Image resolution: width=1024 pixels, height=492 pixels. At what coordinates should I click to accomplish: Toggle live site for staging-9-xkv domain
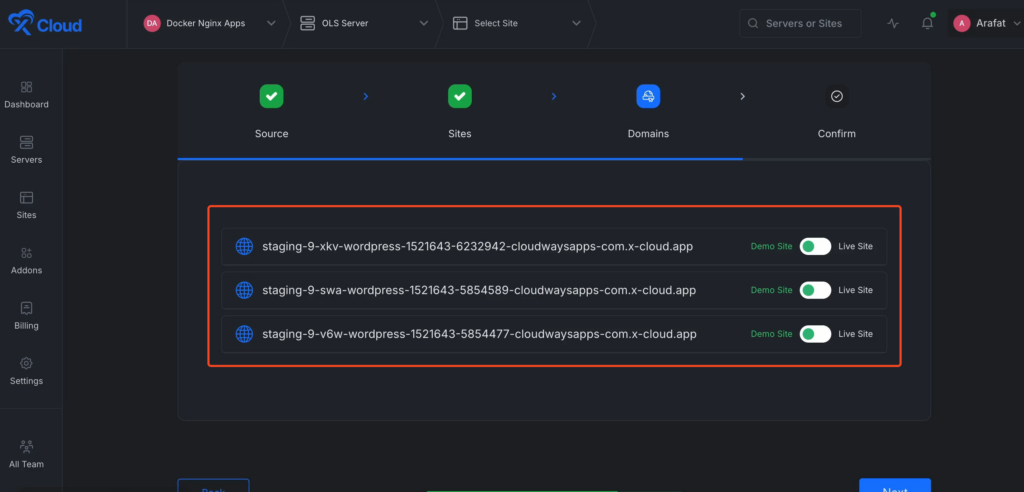pyautogui.click(x=815, y=246)
